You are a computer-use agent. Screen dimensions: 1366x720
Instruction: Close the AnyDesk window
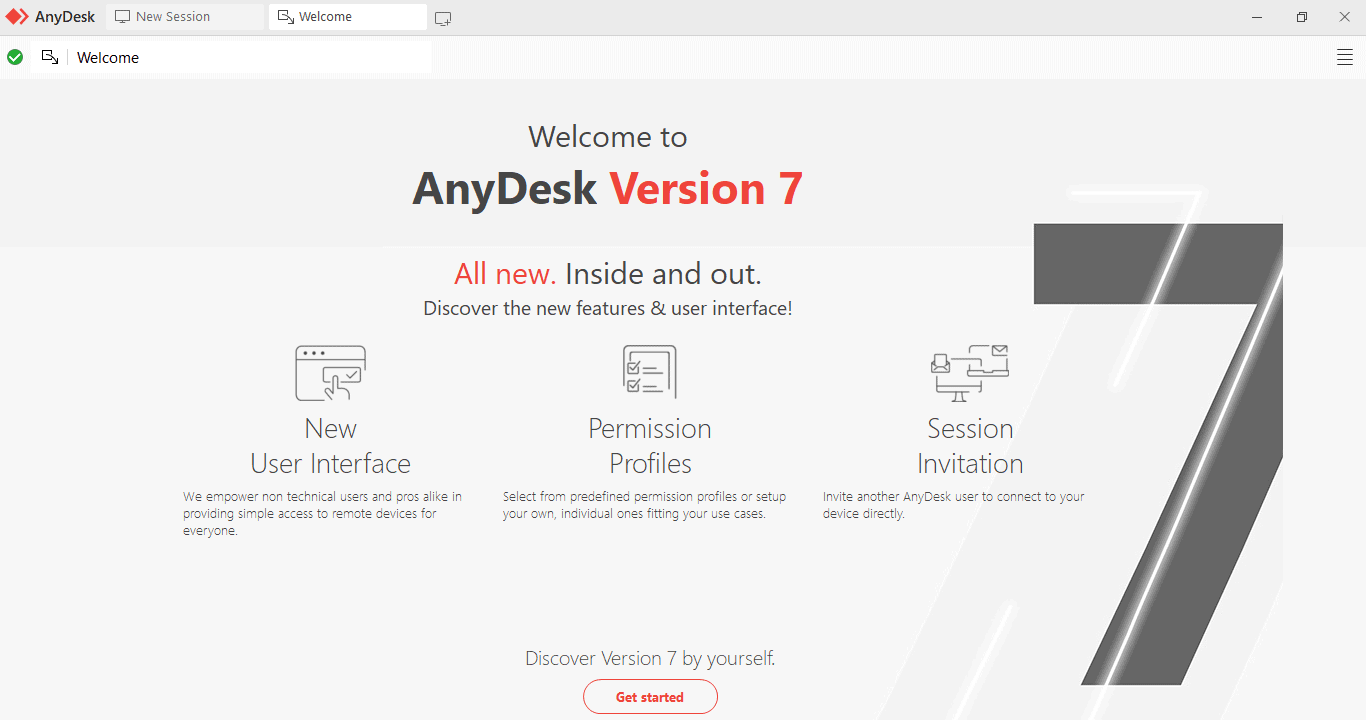click(x=1344, y=17)
